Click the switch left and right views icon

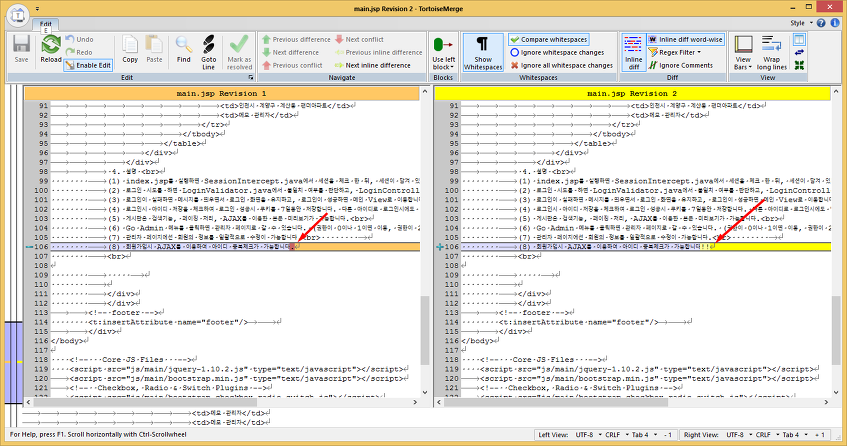(x=799, y=52)
